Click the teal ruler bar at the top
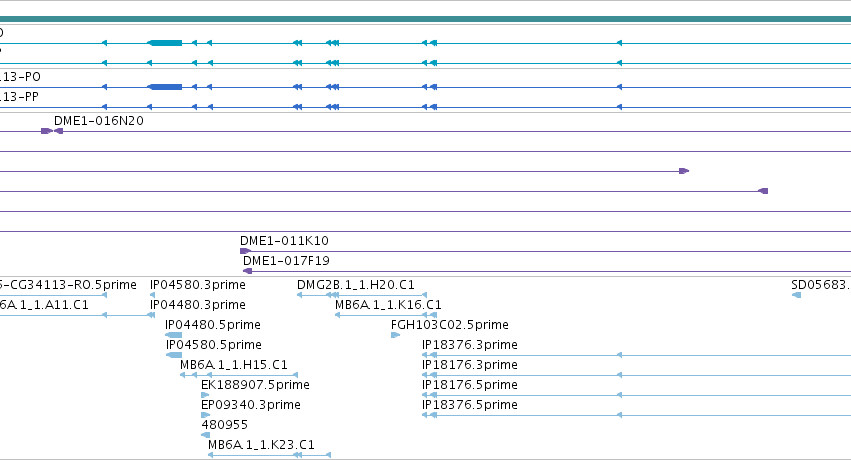The image size is (851, 460). (x=426, y=19)
